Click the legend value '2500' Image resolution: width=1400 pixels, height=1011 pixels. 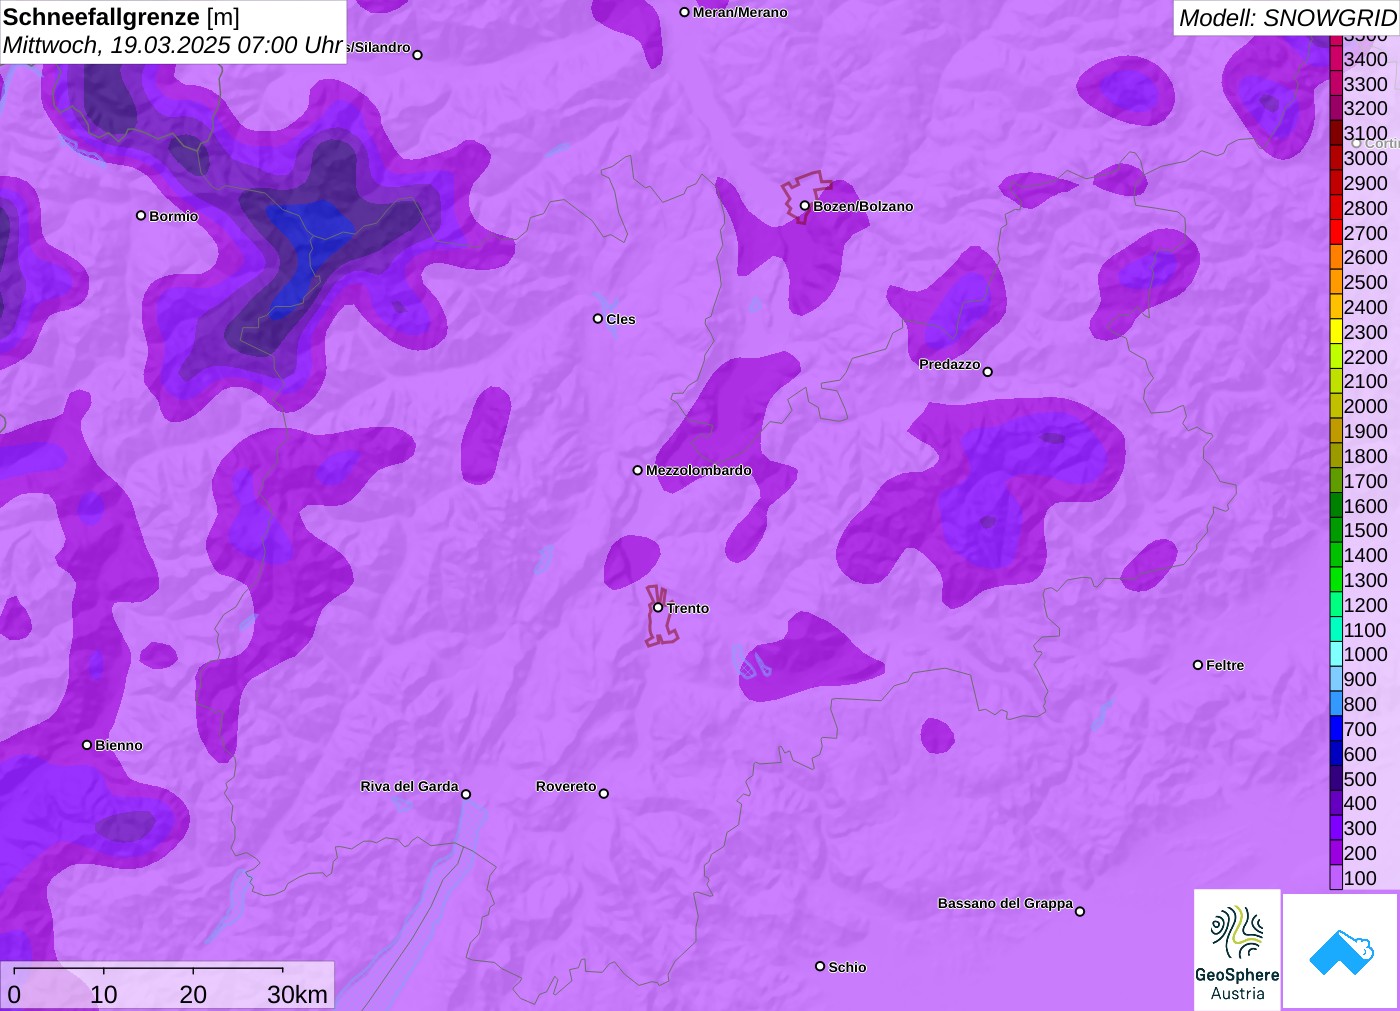(1366, 282)
